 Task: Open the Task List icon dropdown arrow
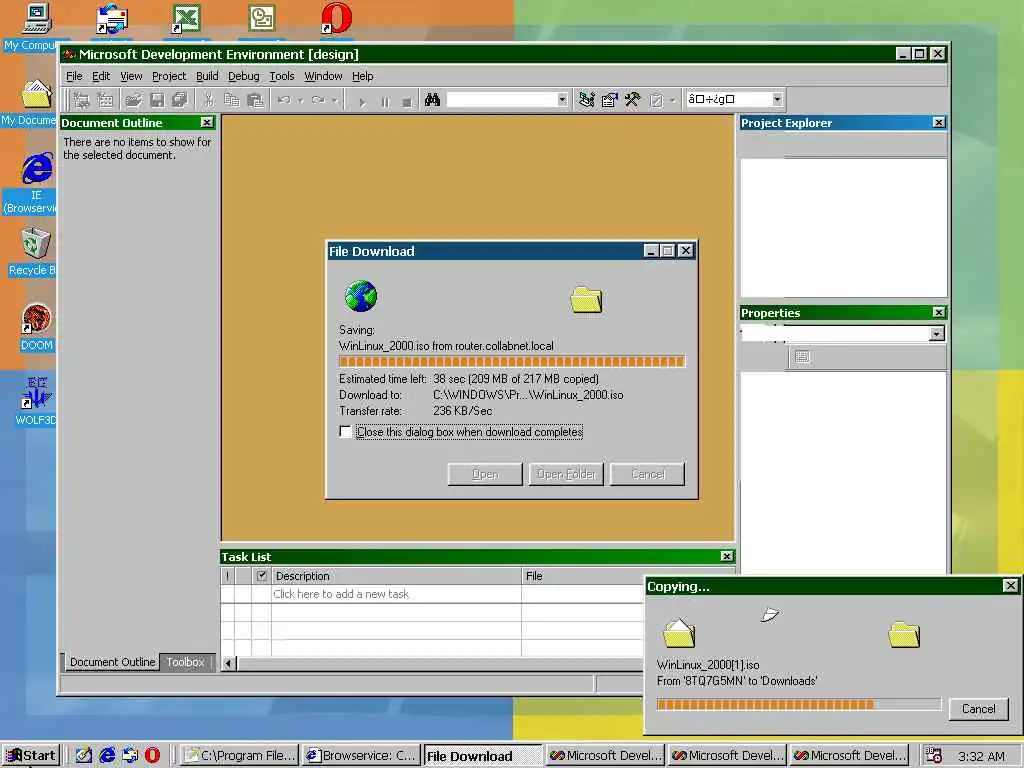(672, 100)
